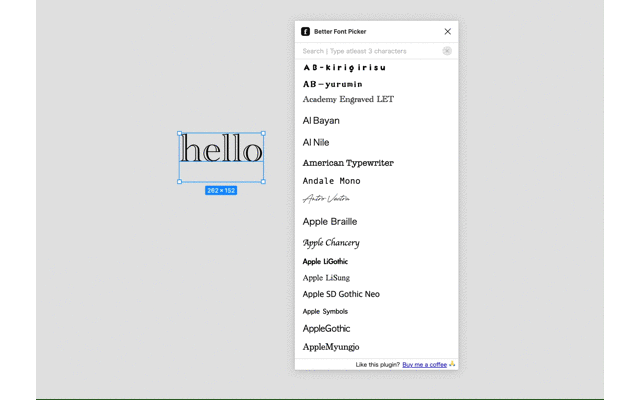640x400 pixels.
Task: Pick the AppleGothic font
Action: 326,329
